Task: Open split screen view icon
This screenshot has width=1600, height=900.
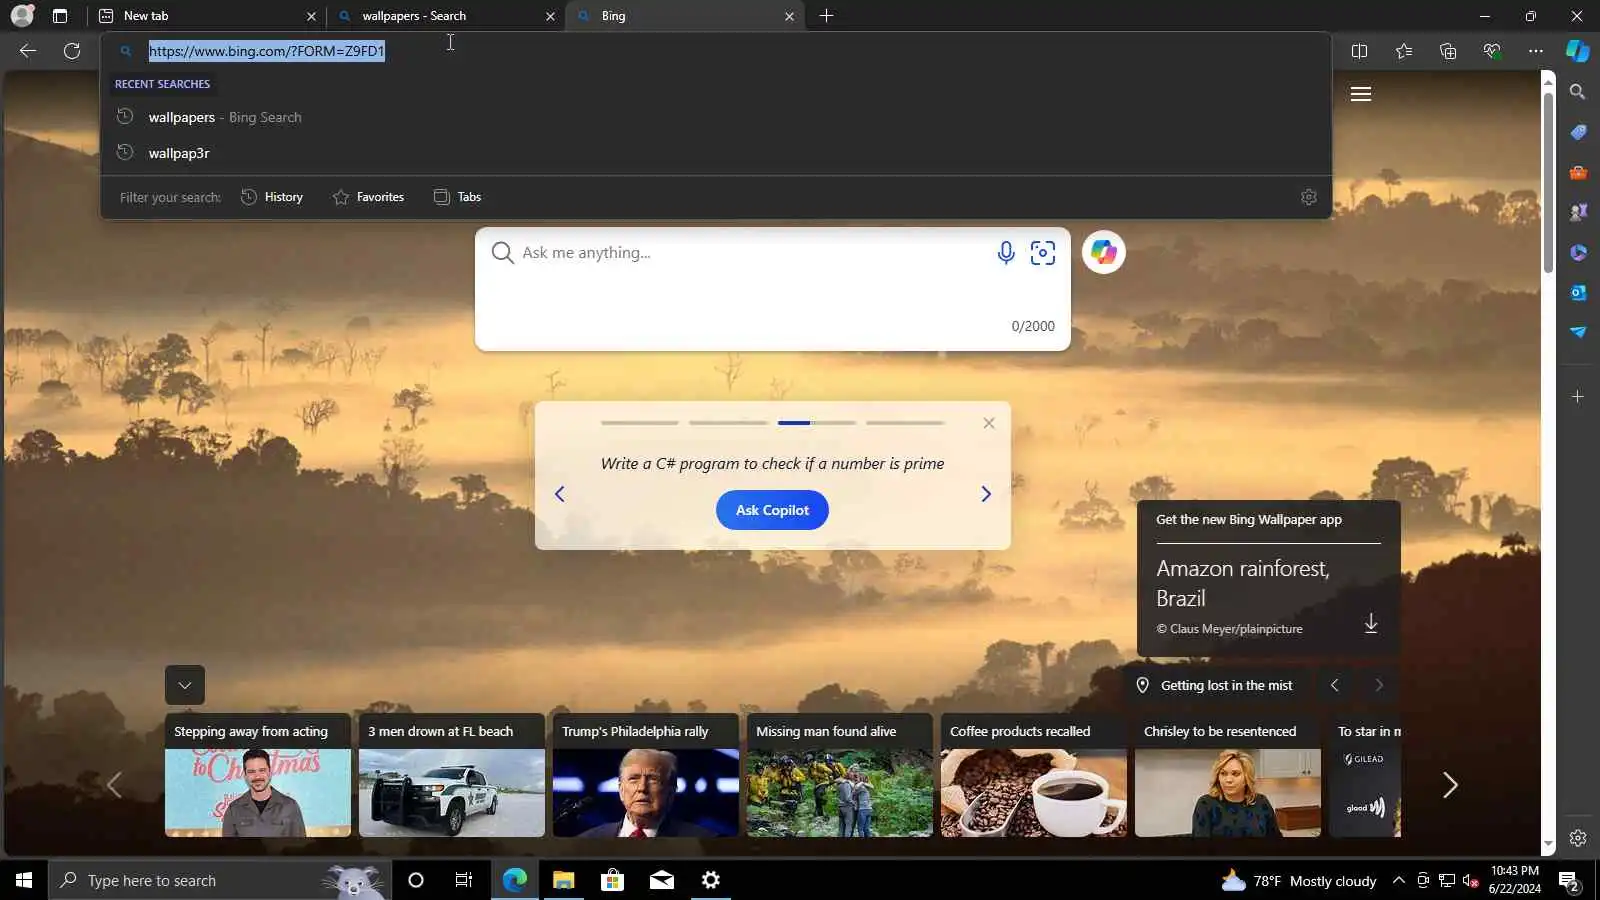Action: pos(1359,51)
